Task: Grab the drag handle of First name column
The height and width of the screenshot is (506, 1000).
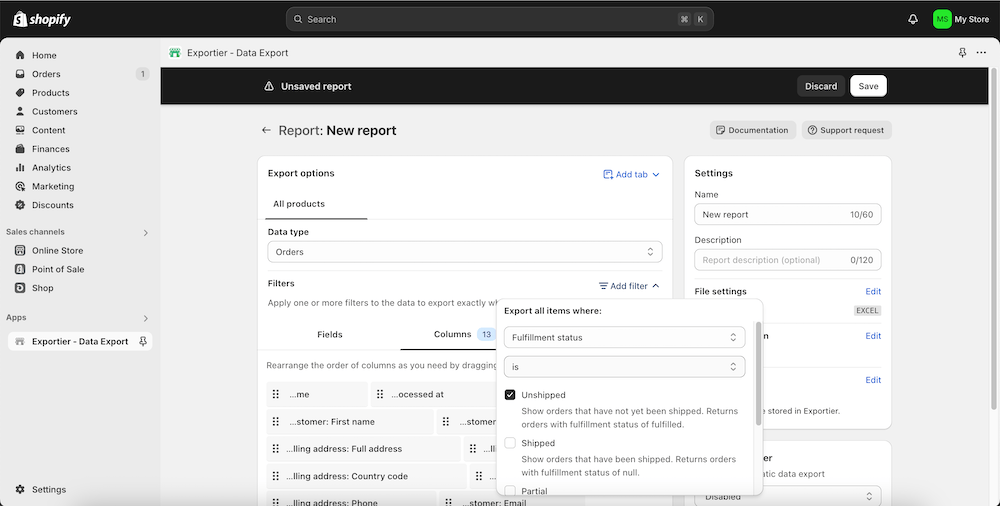Action: point(276,422)
